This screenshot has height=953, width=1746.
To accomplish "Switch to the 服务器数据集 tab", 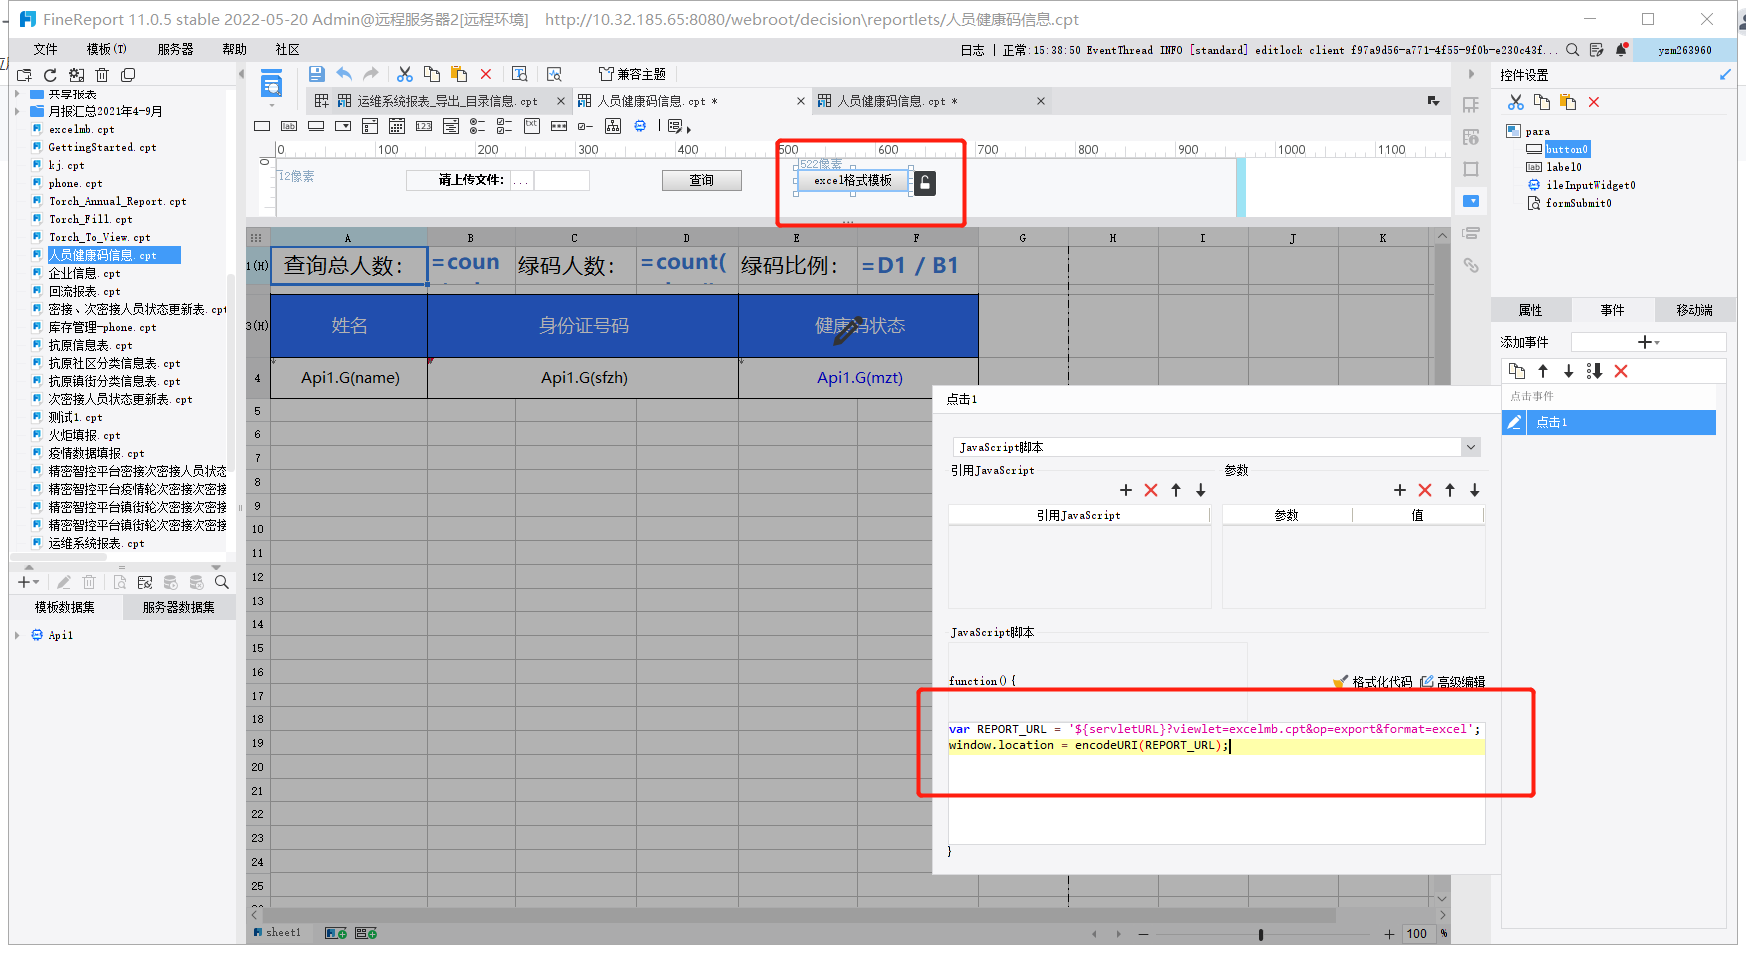I will pyautogui.click(x=178, y=607).
